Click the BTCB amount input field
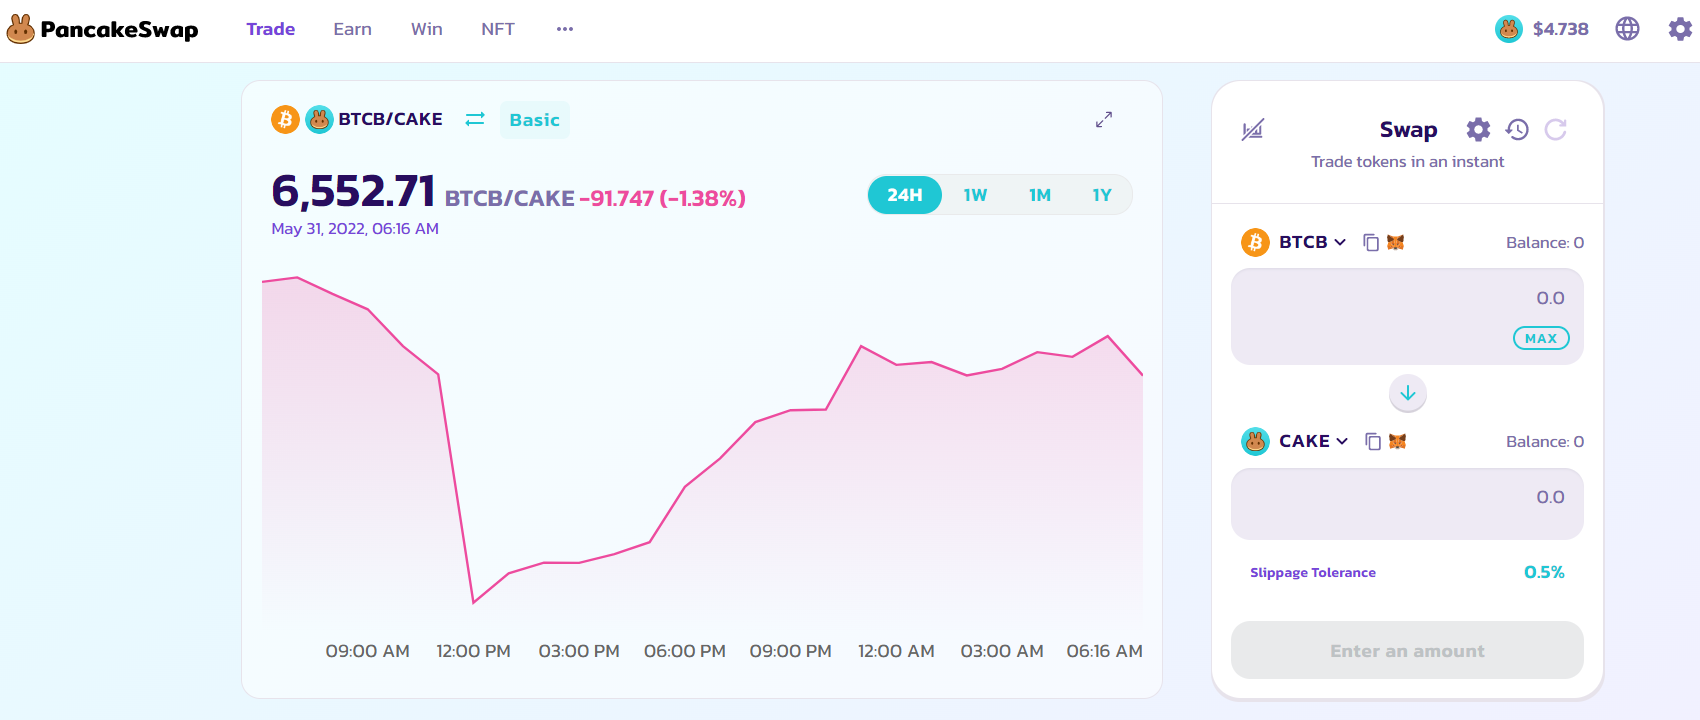The width and height of the screenshot is (1700, 720). [x=1407, y=316]
